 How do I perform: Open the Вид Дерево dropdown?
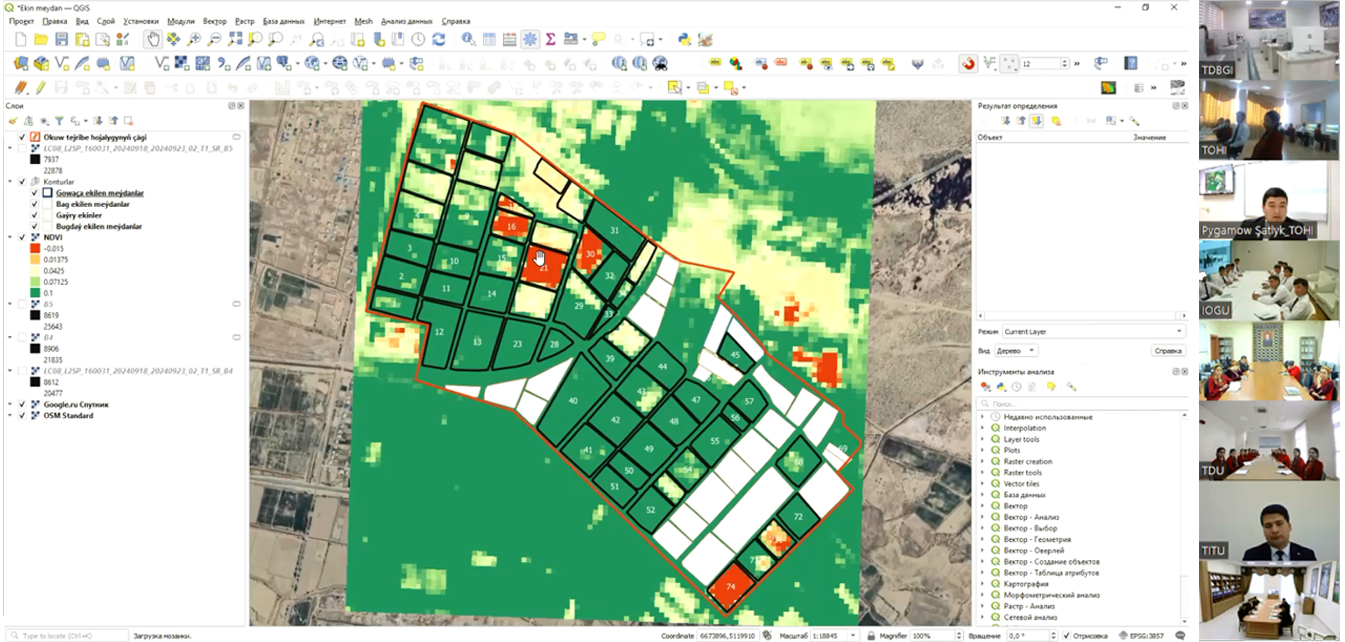click(1017, 351)
